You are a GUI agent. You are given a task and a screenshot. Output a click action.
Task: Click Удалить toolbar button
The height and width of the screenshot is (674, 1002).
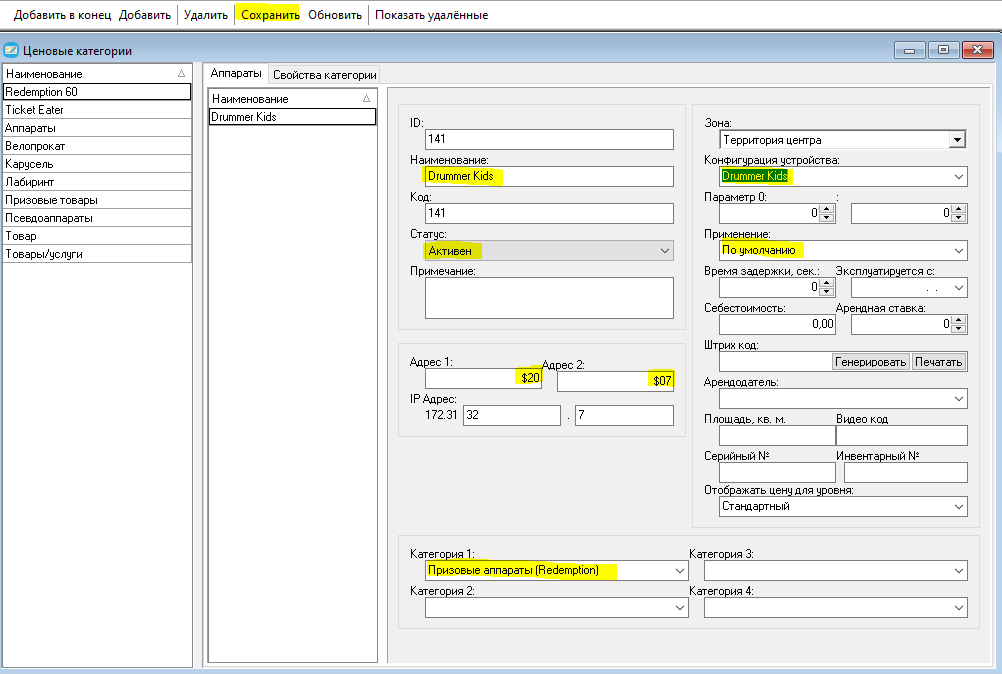coord(206,15)
